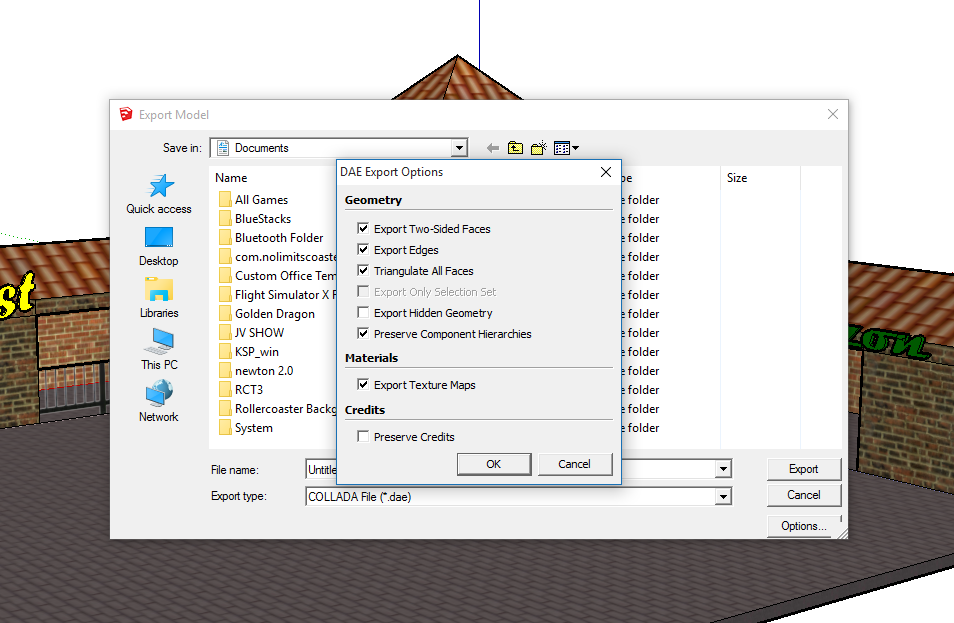
Task: Click the Quick access star icon
Action: pyautogui.click(x=159, y=187)
